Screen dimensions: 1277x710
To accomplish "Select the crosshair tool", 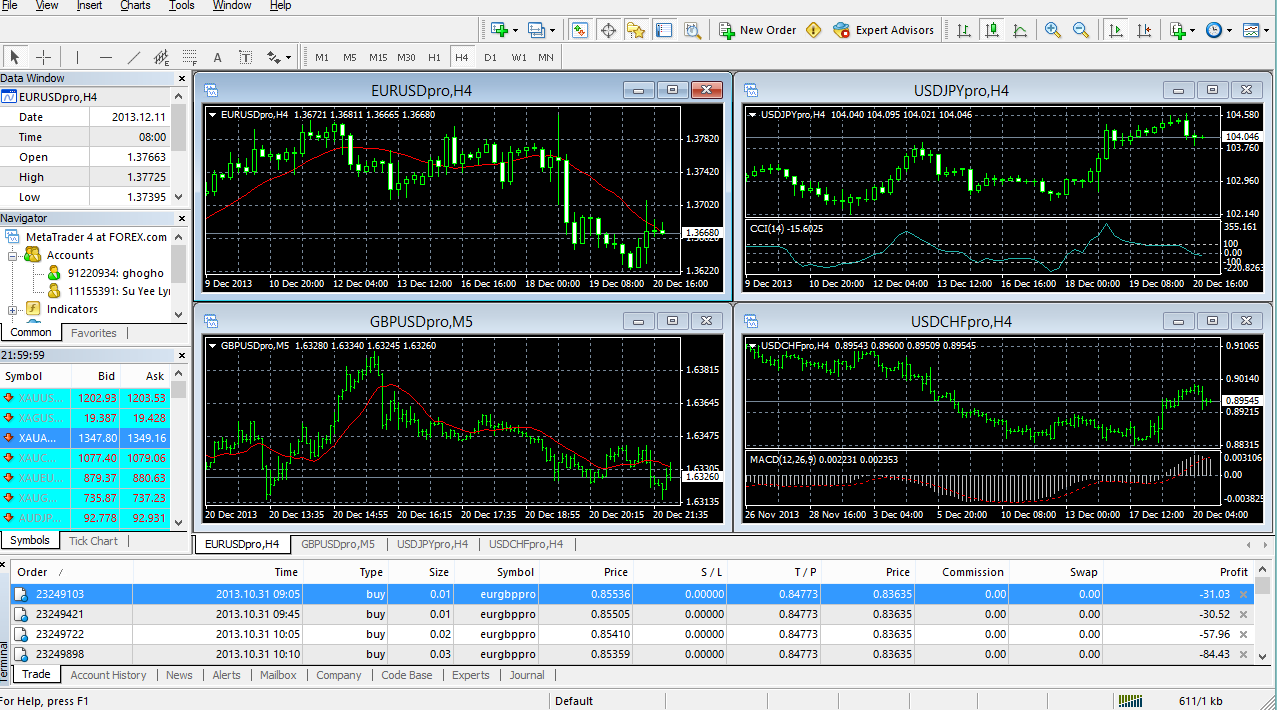I will pos(44,57).
